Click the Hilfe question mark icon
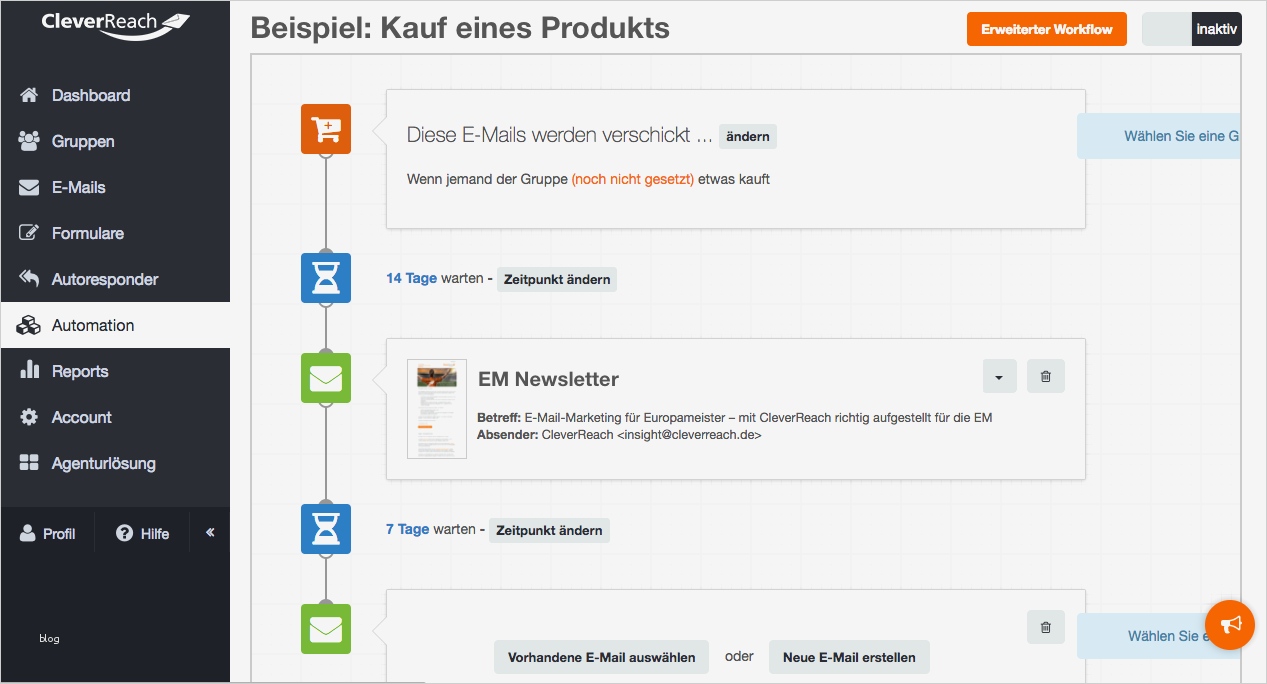The image size is (1267, 684). 122,533
